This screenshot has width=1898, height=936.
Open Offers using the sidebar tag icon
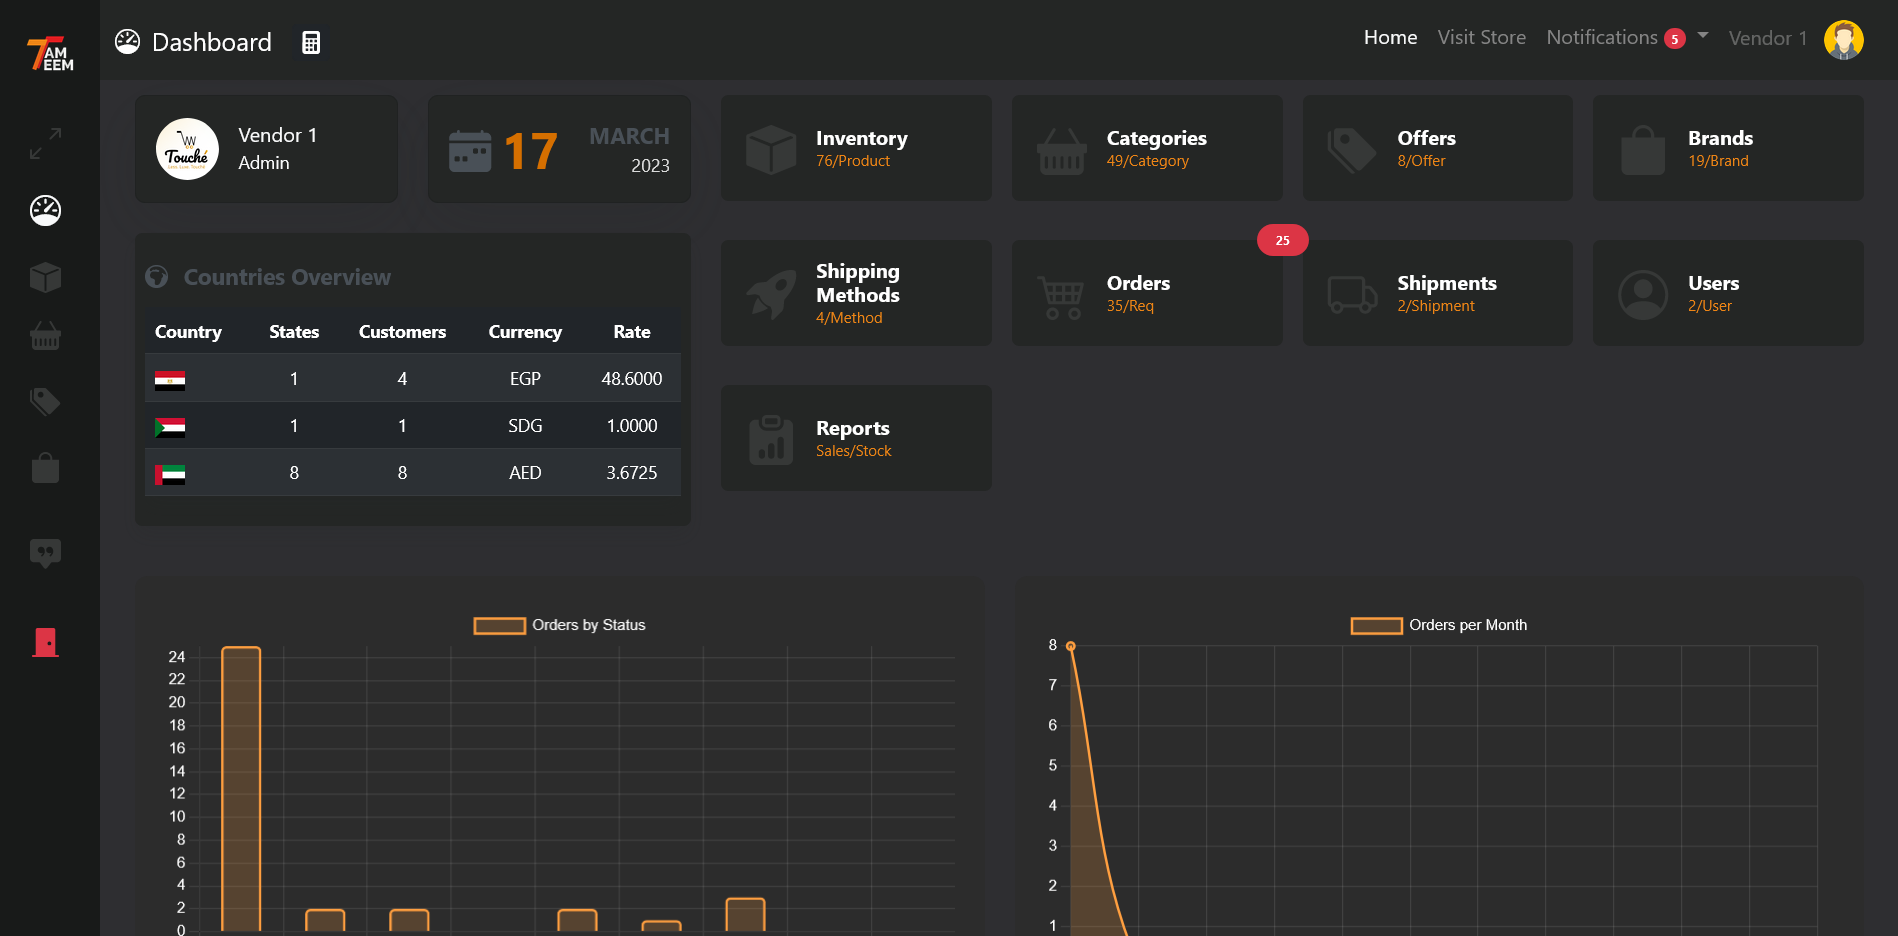(x=45, y=402)
